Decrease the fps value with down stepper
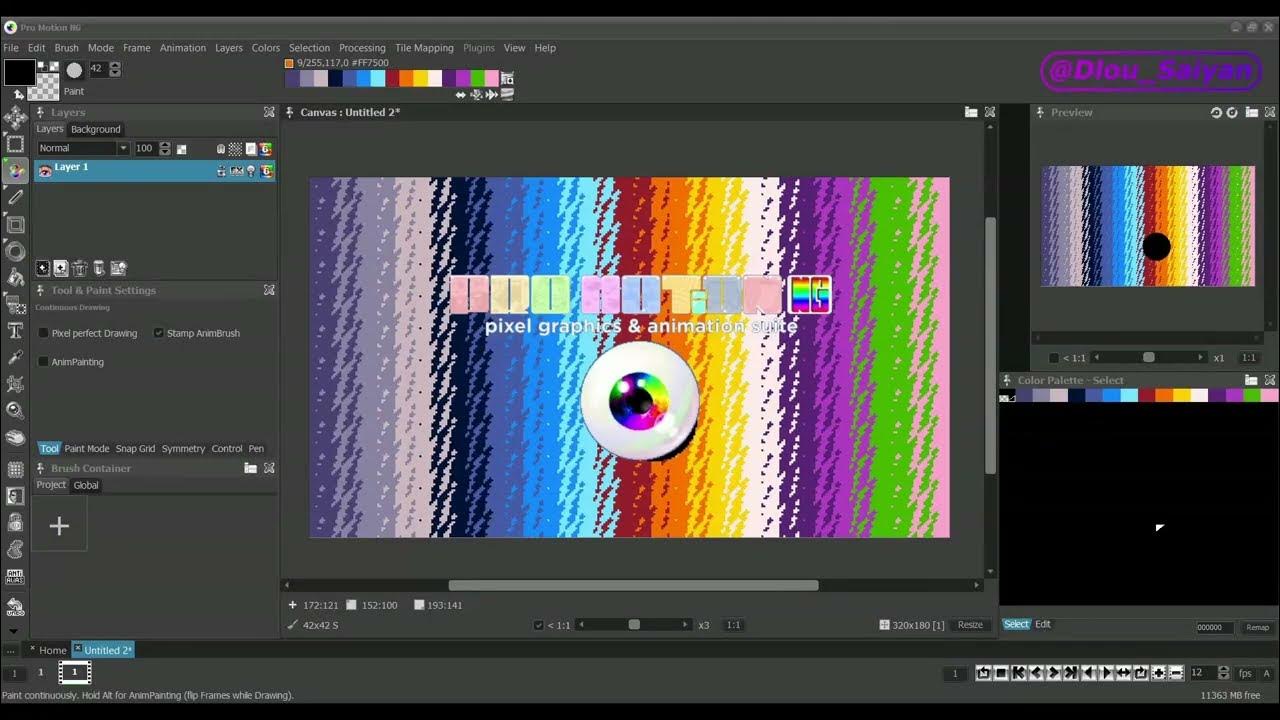Screen dimensions: 1280x720 tap(1223, 677)
